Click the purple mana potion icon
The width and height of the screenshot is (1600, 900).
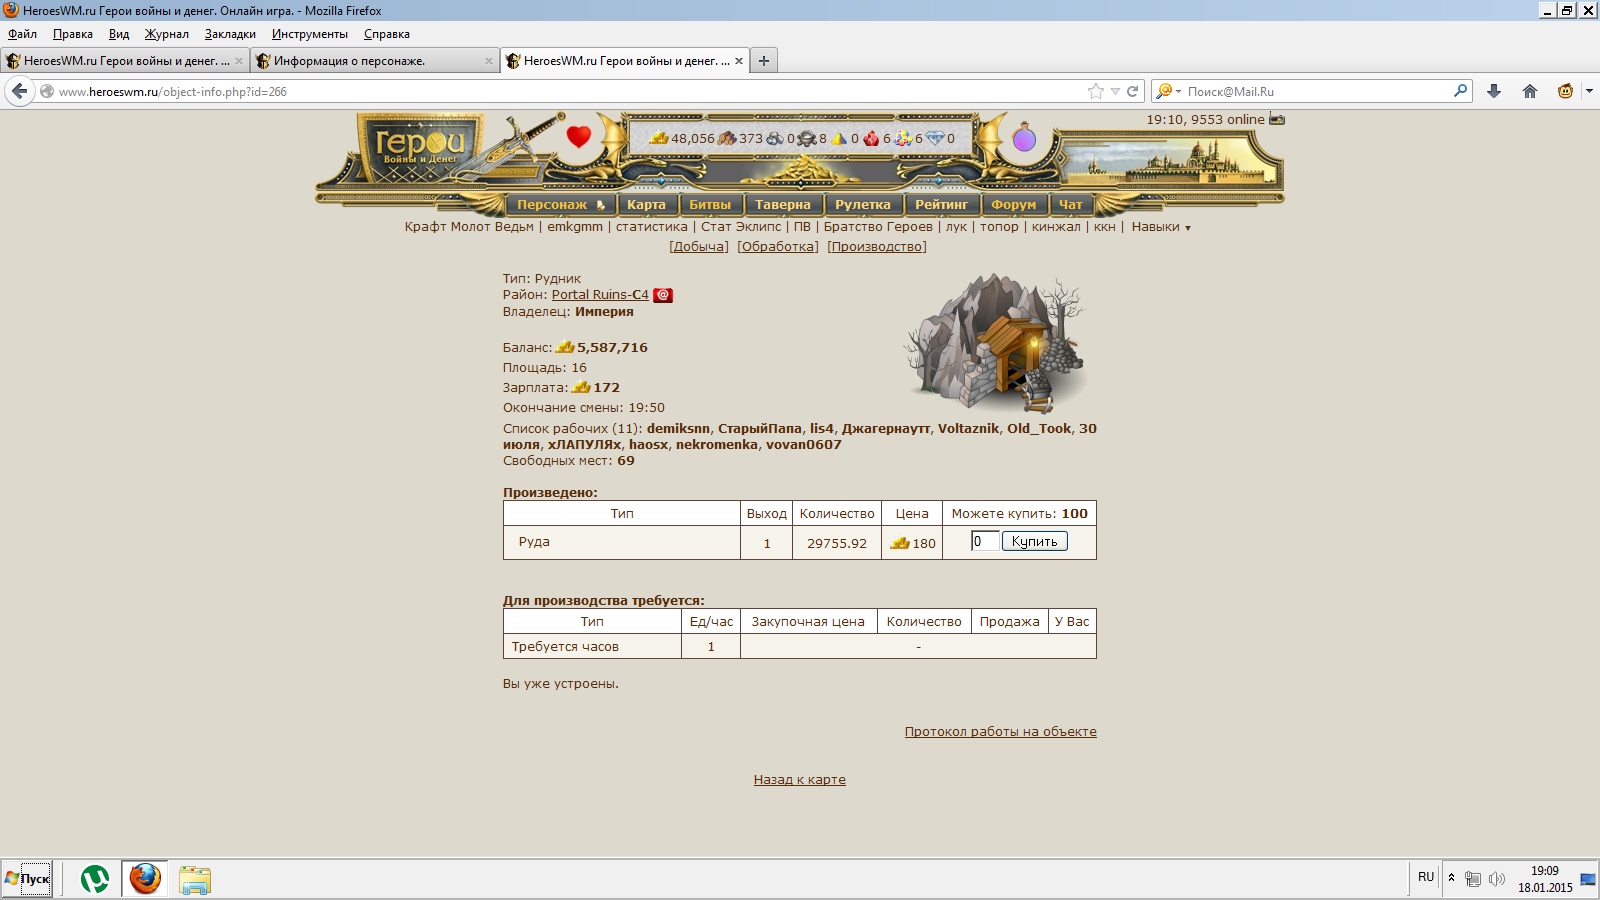(x=1024, y=138)
